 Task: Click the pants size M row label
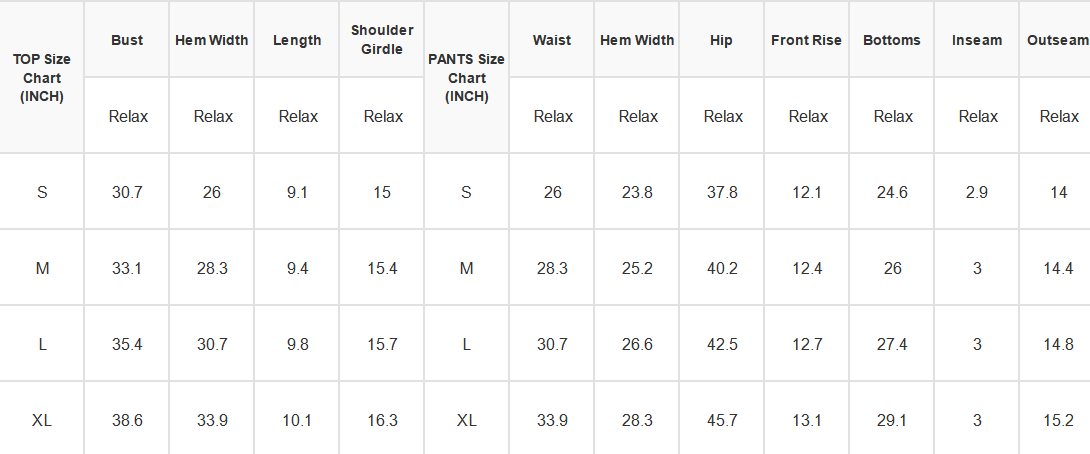pos(466,268)
